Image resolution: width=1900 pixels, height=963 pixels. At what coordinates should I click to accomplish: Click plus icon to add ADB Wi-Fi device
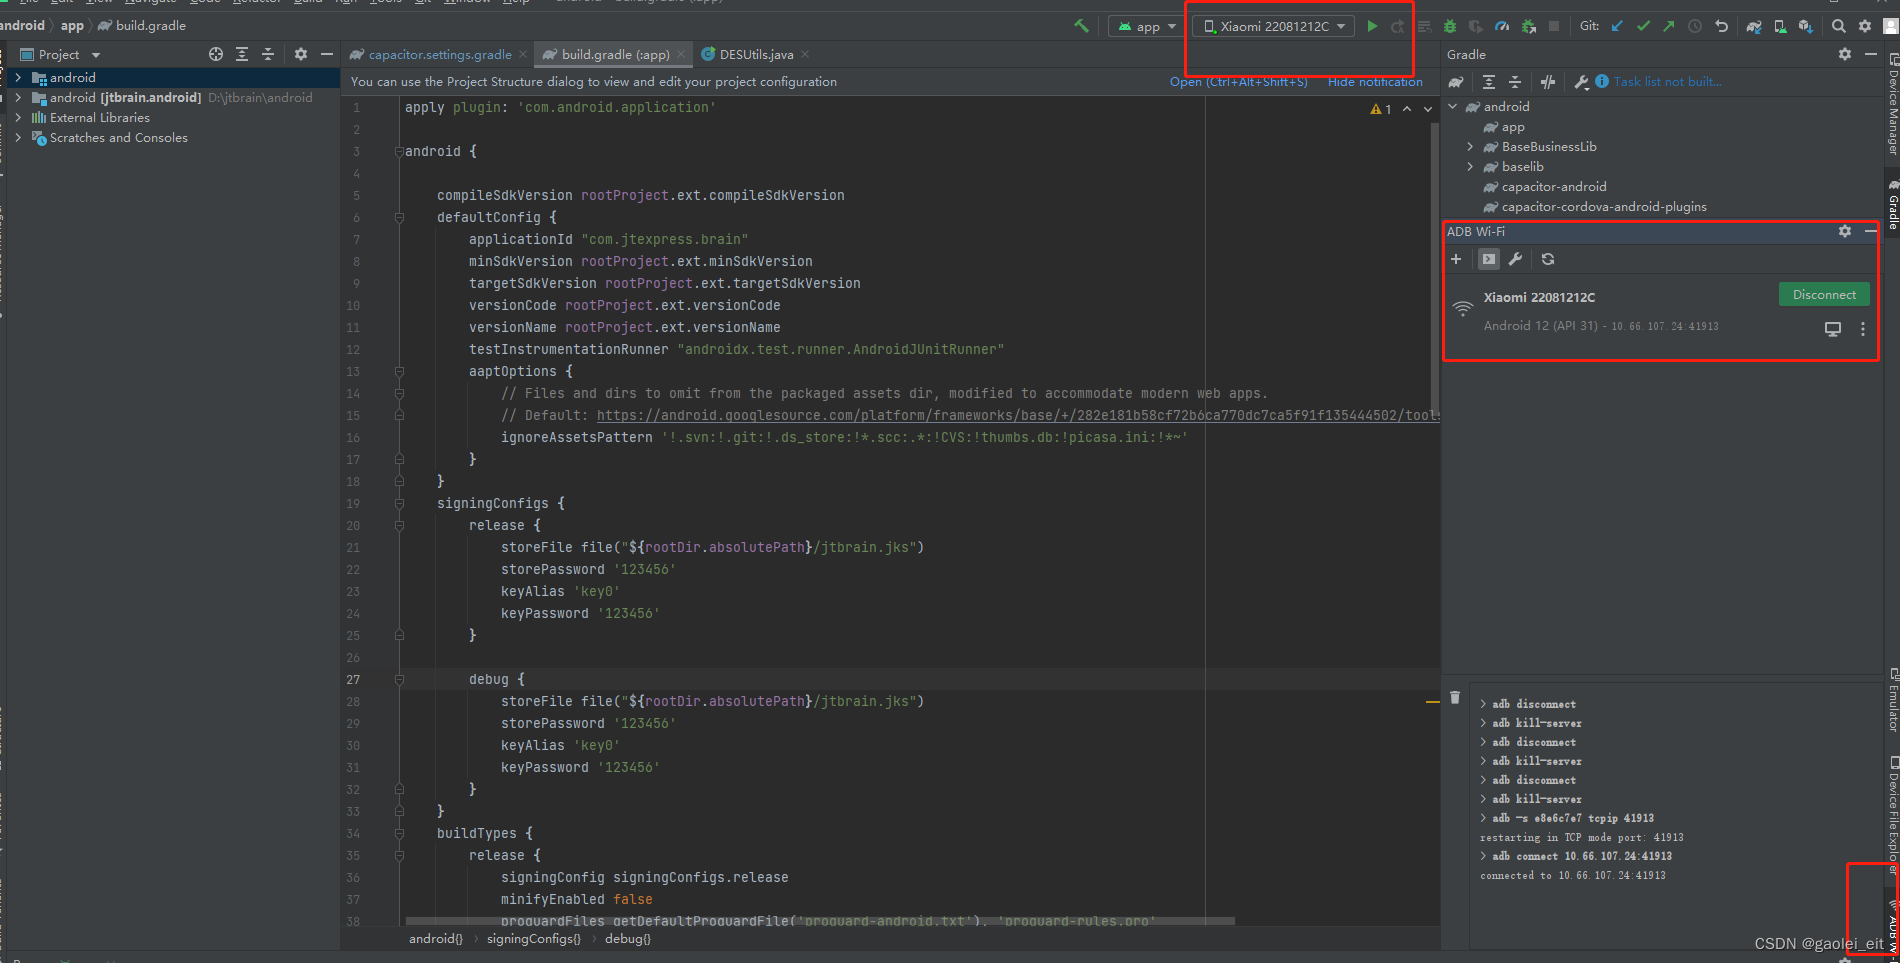1456,259
